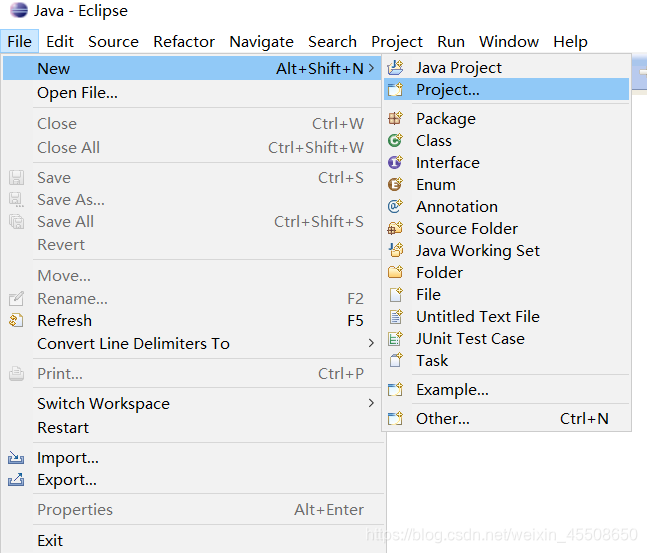This screenshot has width=647, height=553.
Task: Open the File menu
Action: click(x=19, y=41)
